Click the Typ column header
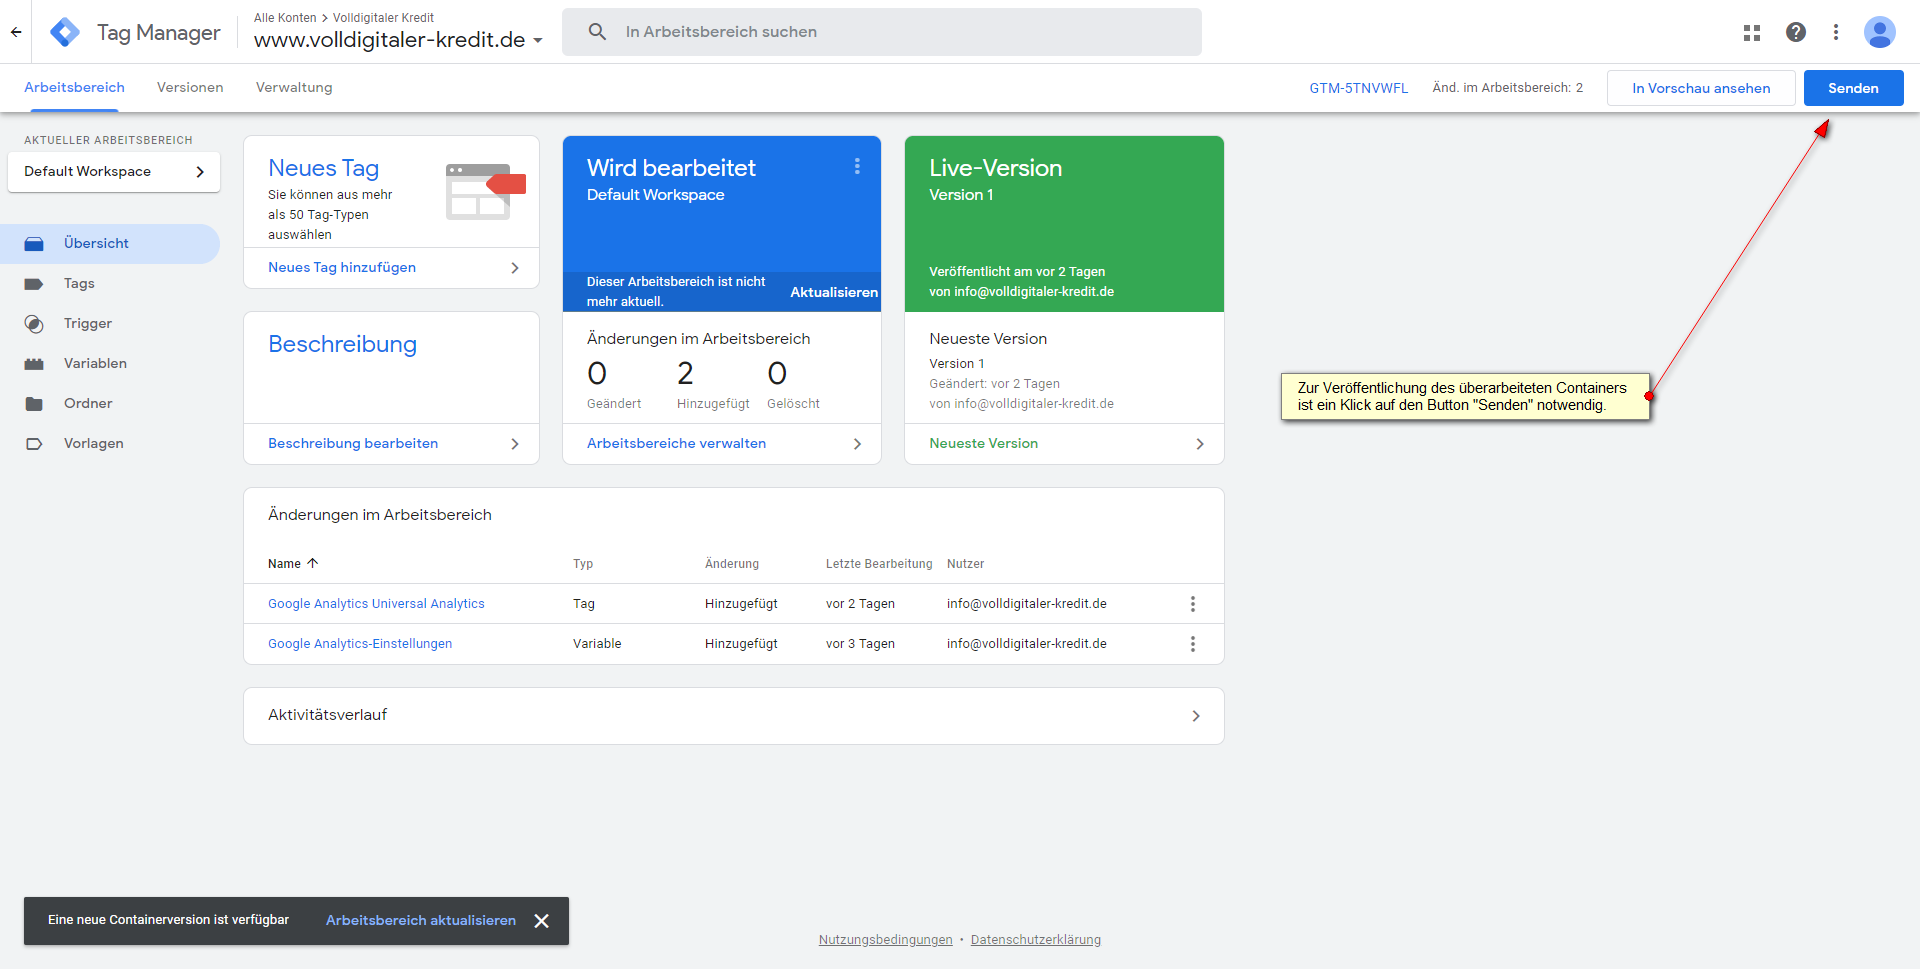This screenshot has width=1920, height=969. click(583, 564)
